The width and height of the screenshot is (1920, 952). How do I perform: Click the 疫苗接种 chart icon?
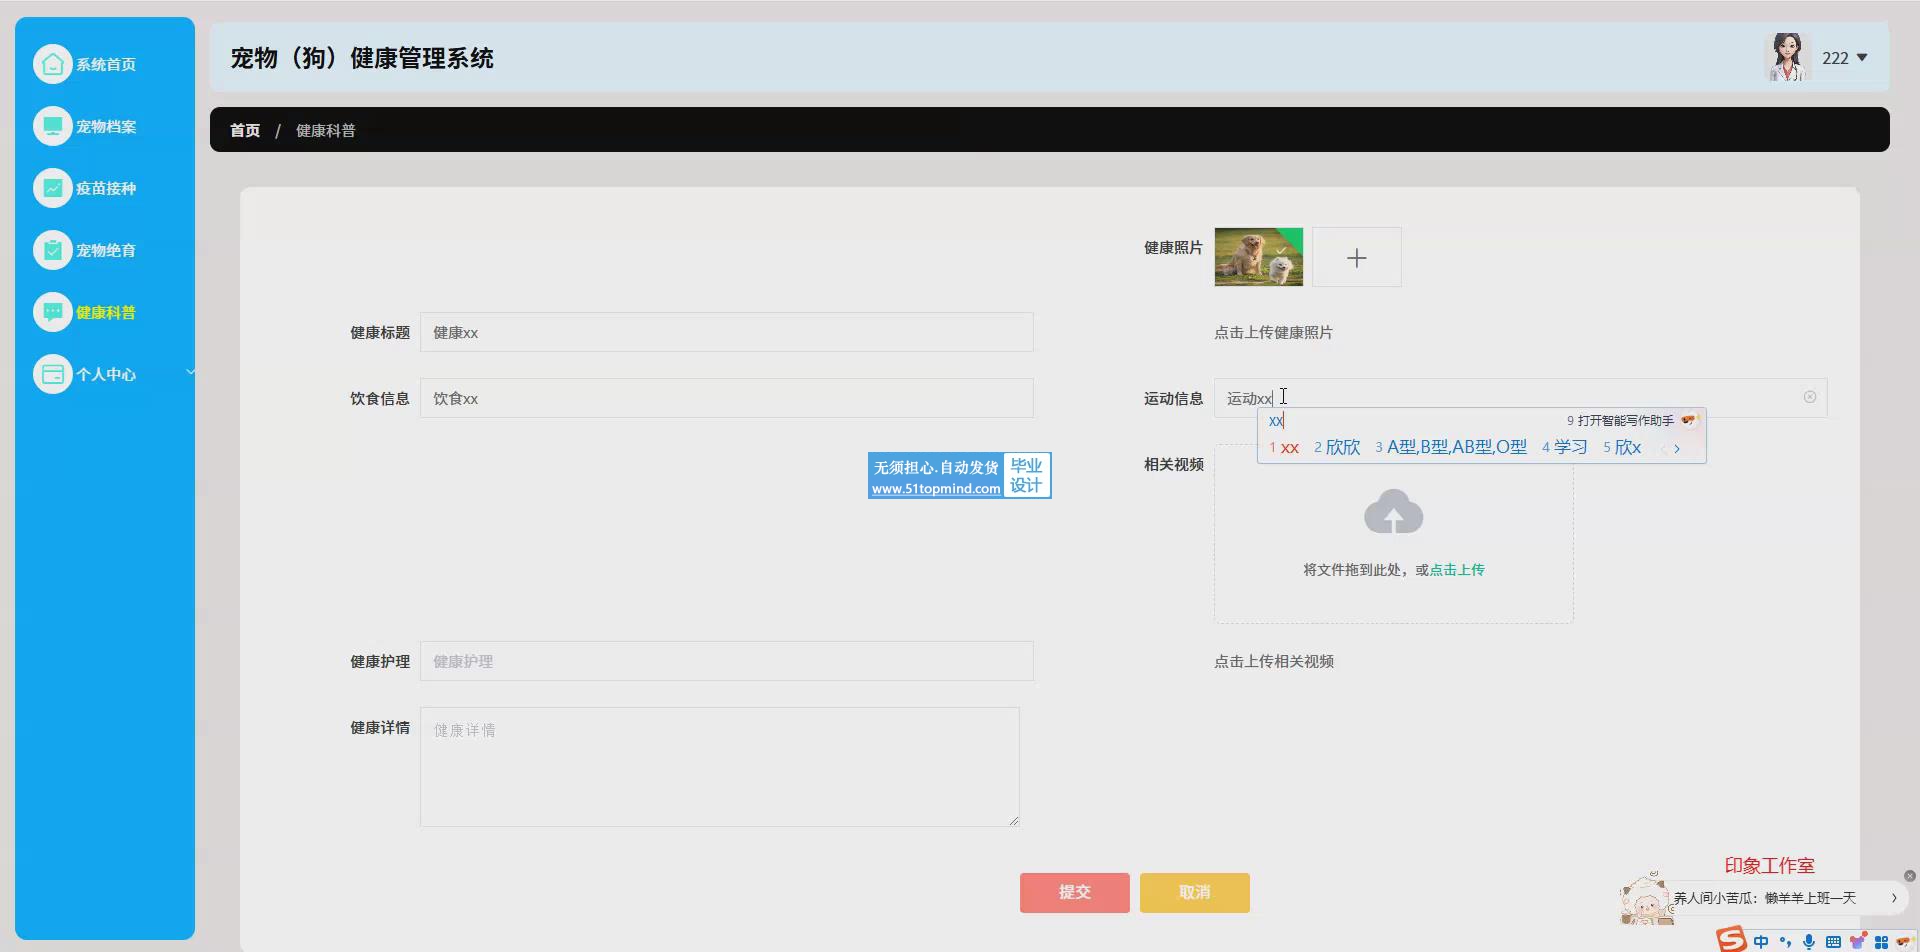point(53,188)
